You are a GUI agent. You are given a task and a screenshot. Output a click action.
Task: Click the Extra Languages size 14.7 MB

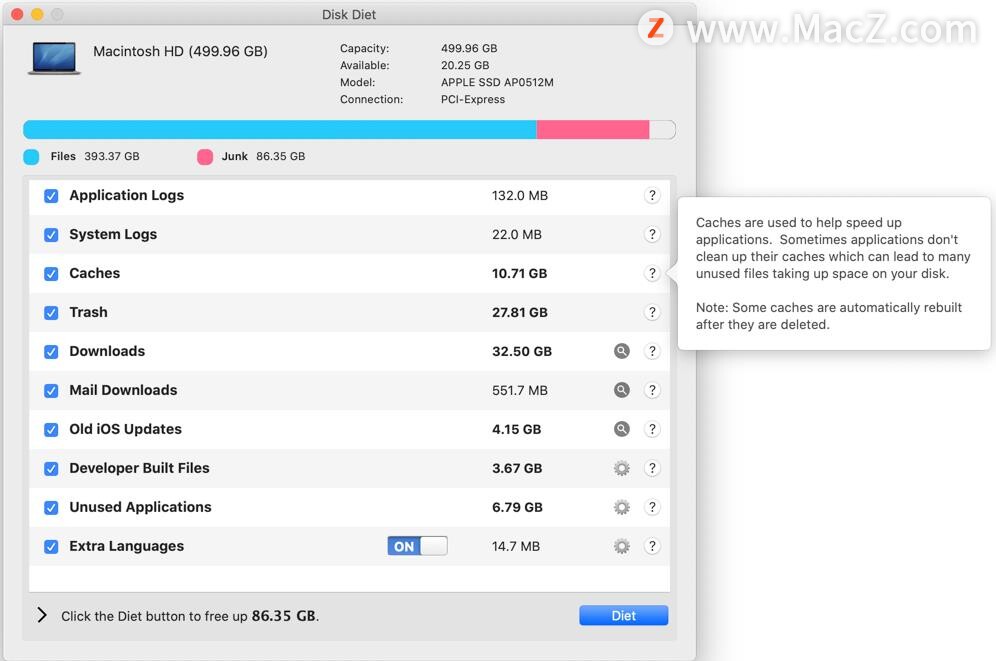click(516, 546)
